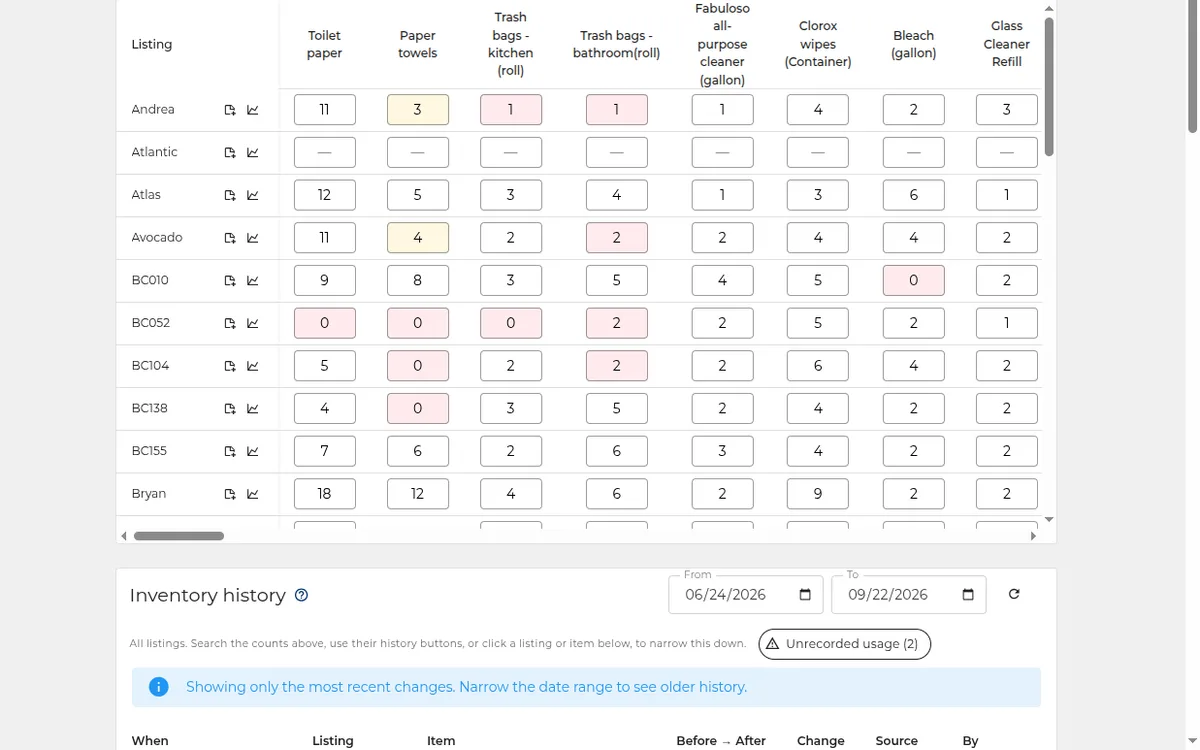The height and width of the screenshot is (750, 1200).
Task: Click the table's down scroll arrow
Action: [1049, 519]
